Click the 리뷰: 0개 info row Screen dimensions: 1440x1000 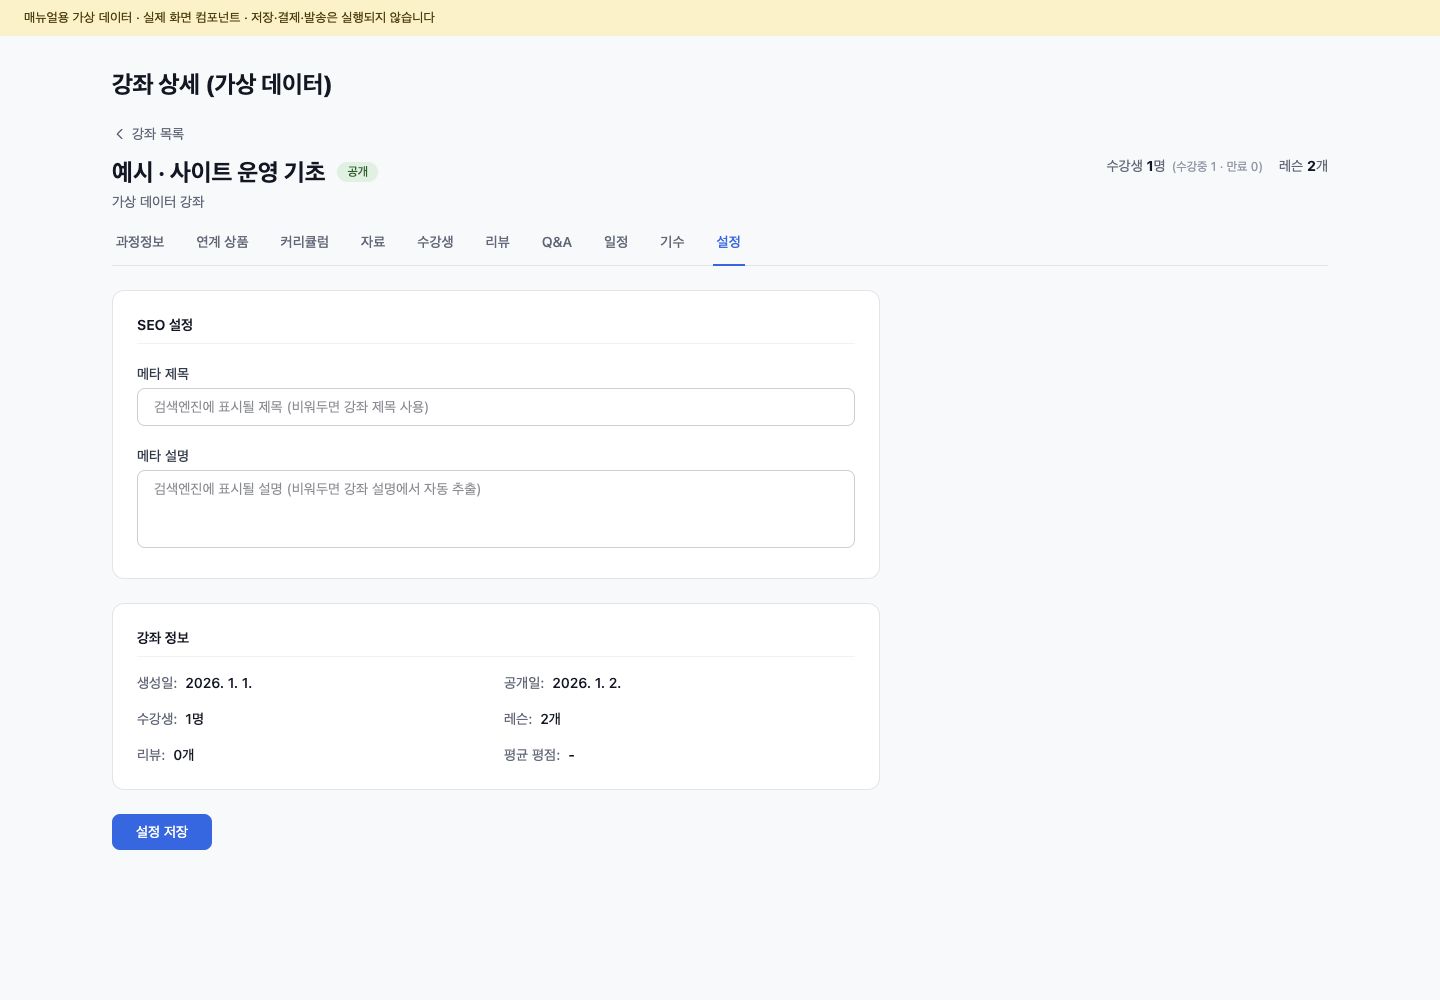pyautogui.click(x=166, y=755)
